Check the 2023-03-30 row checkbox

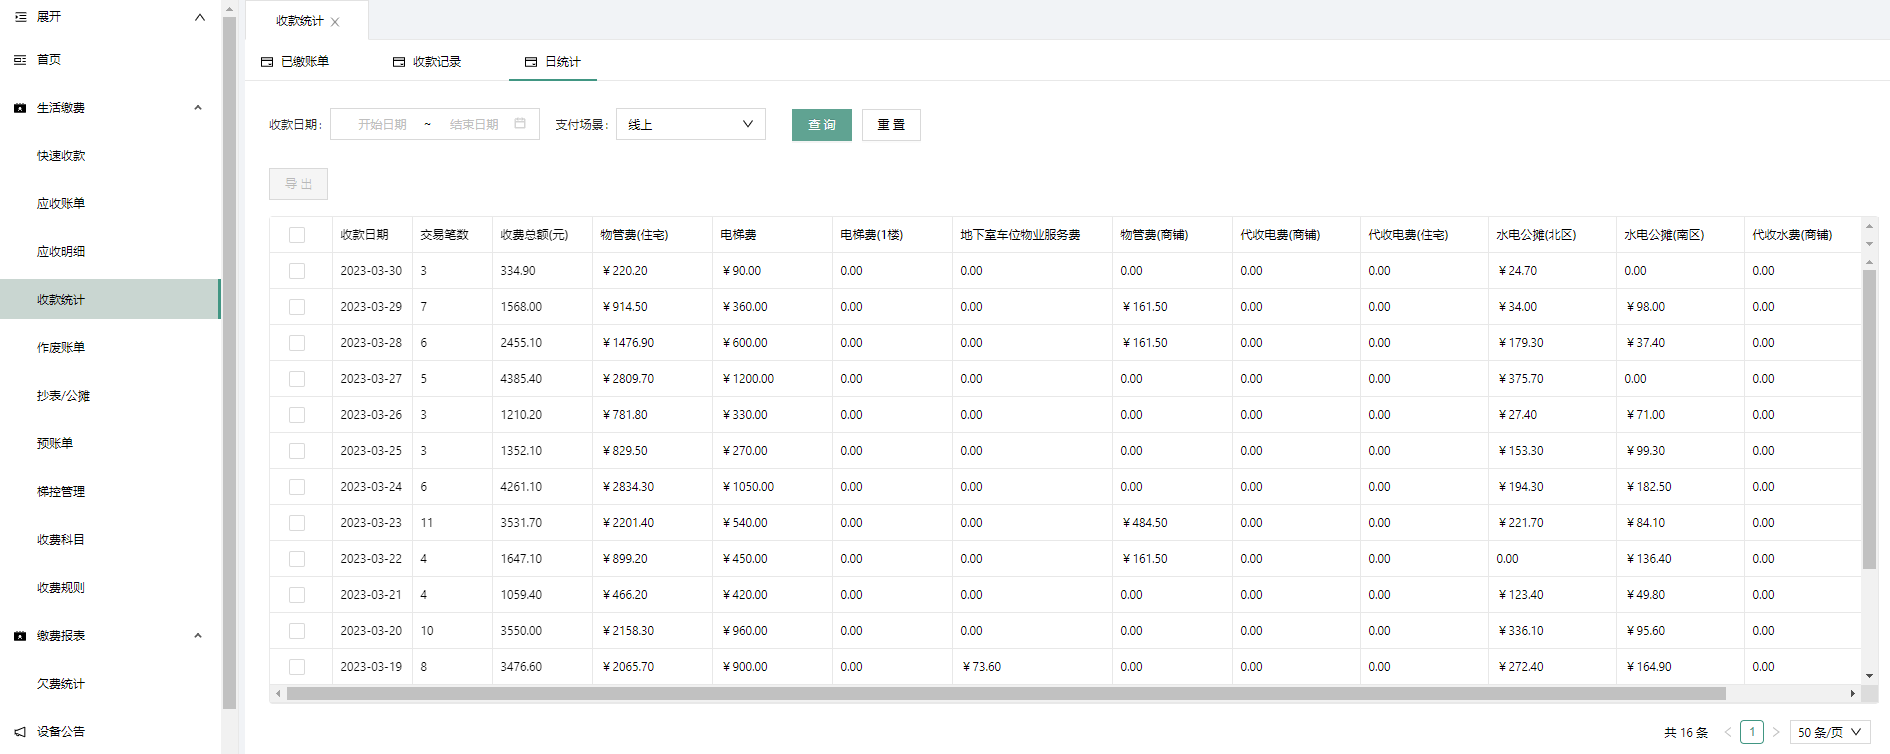[297, 271]
